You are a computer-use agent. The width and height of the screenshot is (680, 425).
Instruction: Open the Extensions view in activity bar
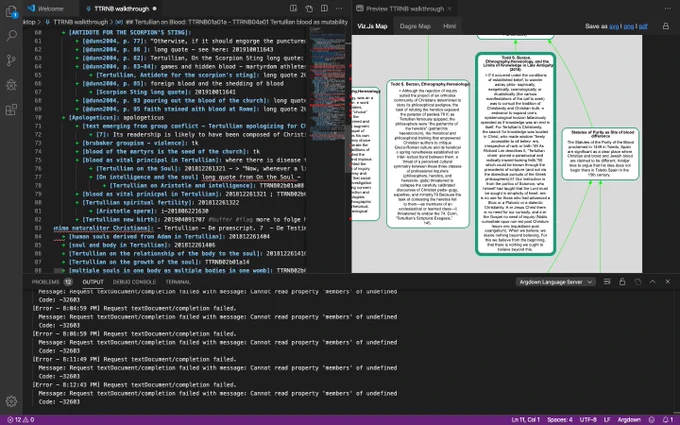click(x=11, y=109)
